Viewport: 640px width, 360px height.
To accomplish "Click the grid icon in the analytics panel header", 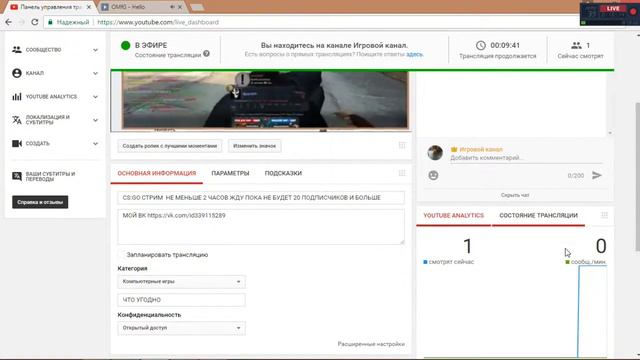I will (604, 215).
